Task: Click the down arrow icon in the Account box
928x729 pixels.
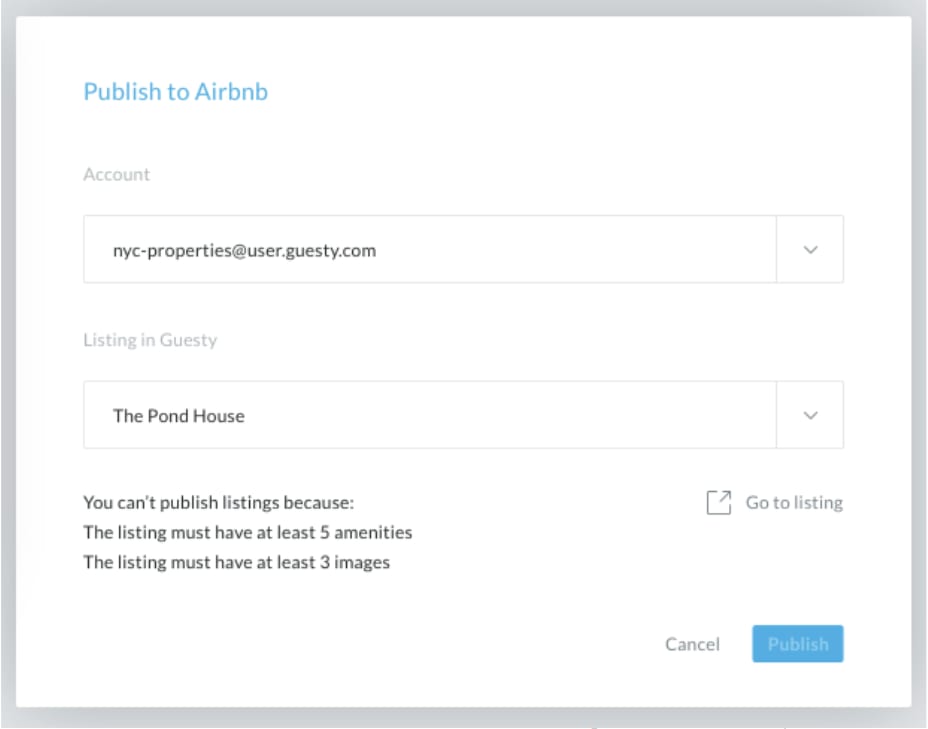Action: [x=810, y=250]
